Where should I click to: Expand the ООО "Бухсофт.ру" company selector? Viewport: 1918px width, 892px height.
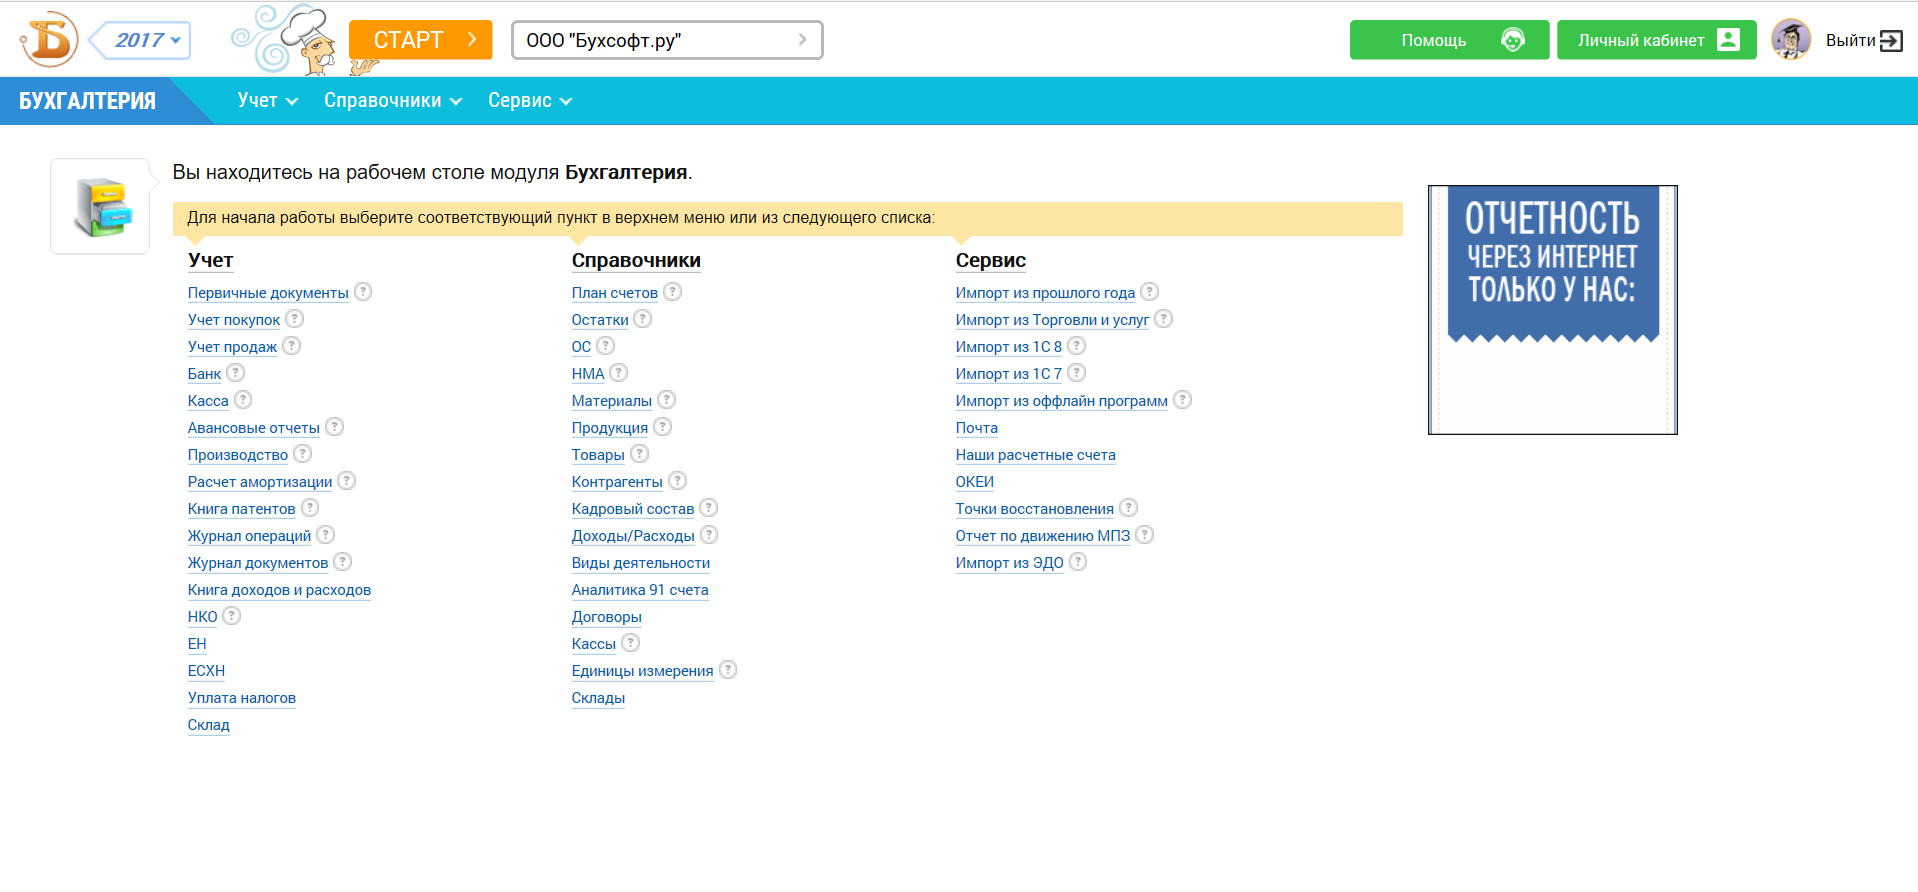(667, 40)
